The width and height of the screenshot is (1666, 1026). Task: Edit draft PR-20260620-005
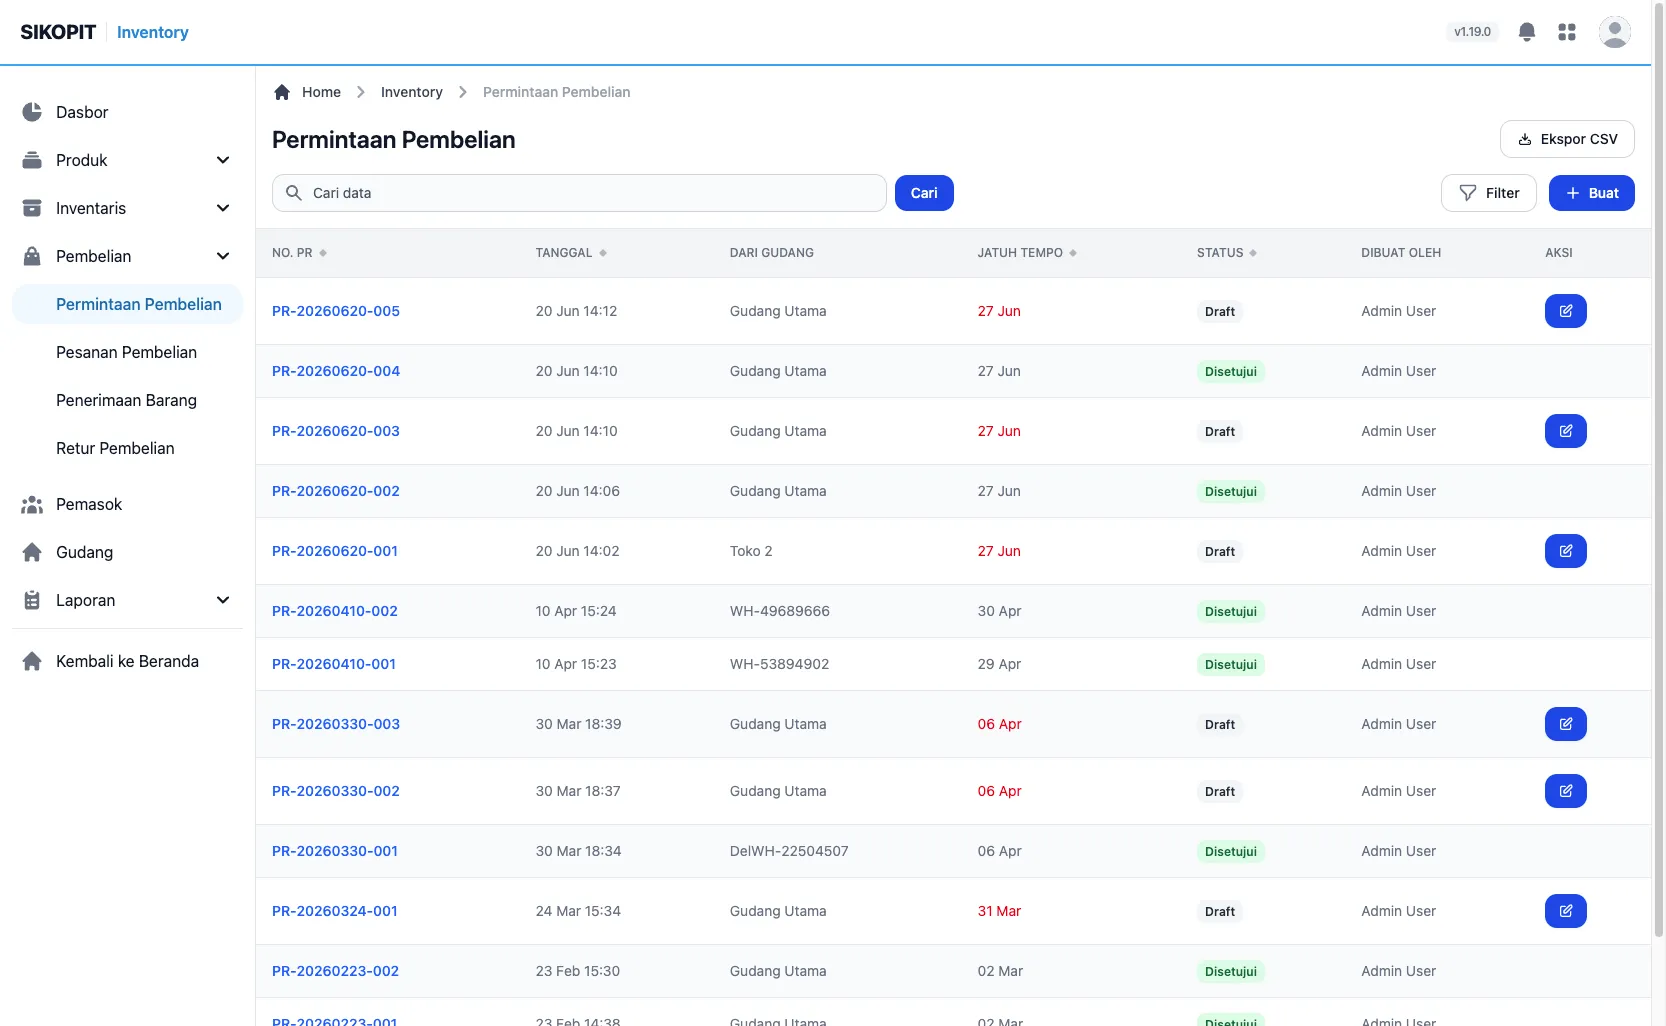(x=1565, y=311)
